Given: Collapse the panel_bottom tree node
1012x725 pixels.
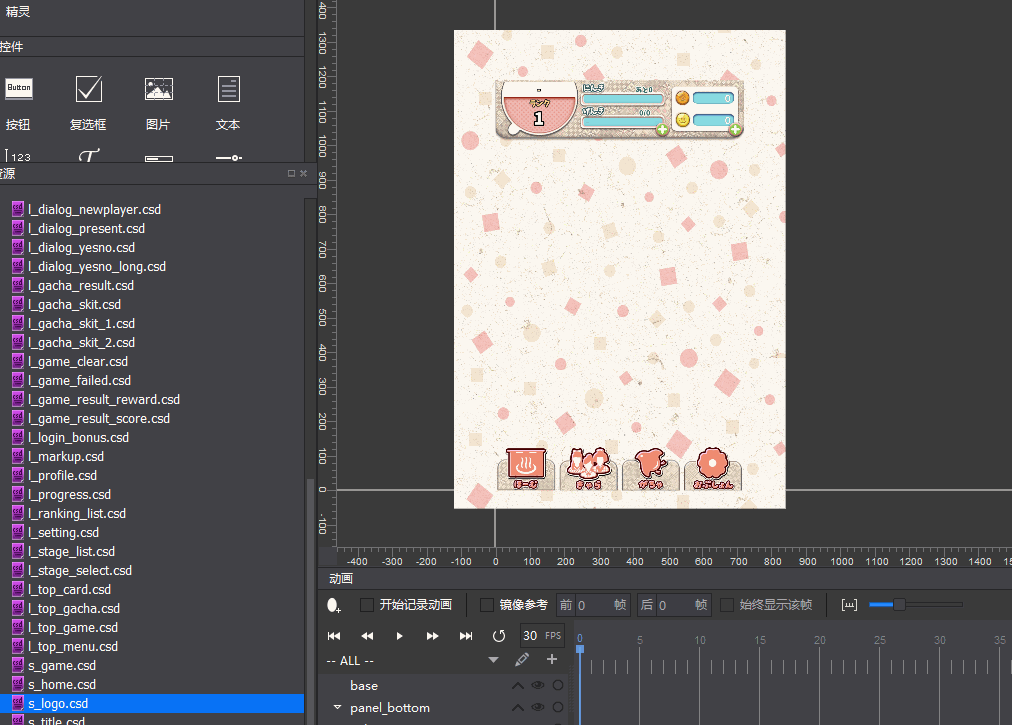Looking at the screenshot, I should pyautogui.click(x=338, y=708).
